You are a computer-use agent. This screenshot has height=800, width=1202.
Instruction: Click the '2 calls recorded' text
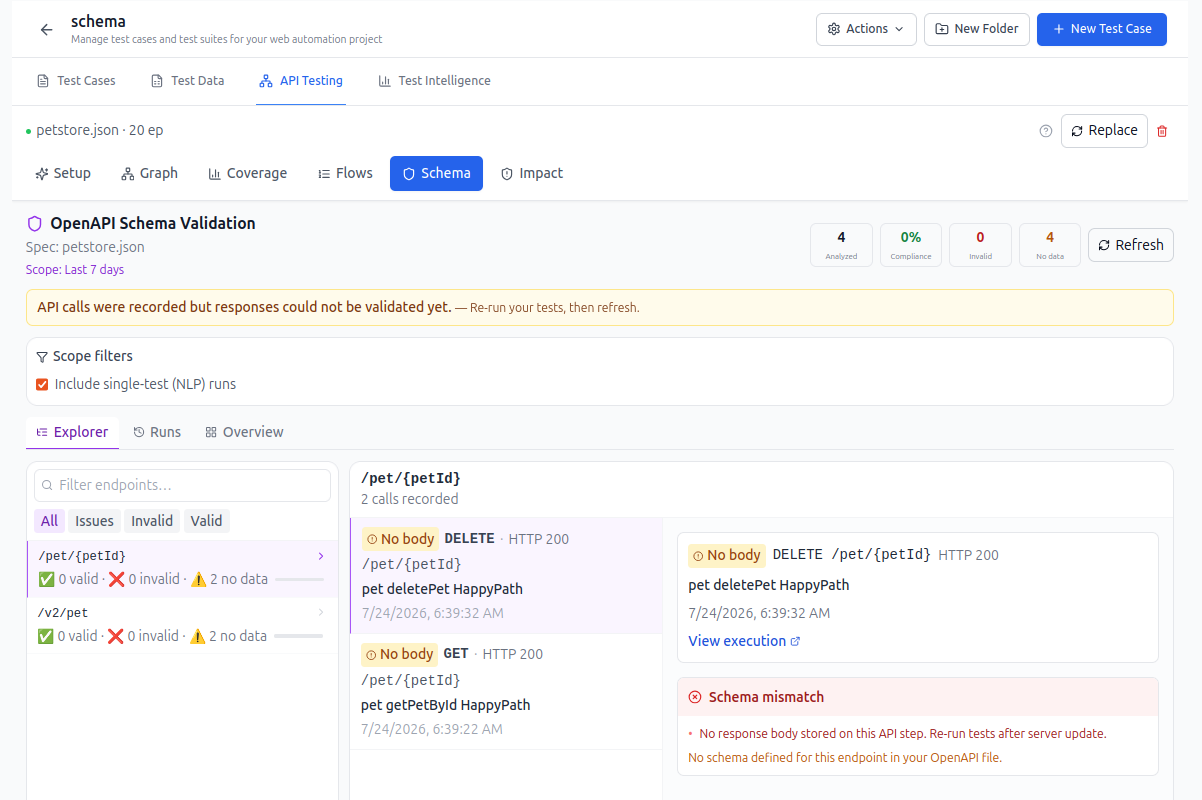pyautogui.click(x=410, y=499)
